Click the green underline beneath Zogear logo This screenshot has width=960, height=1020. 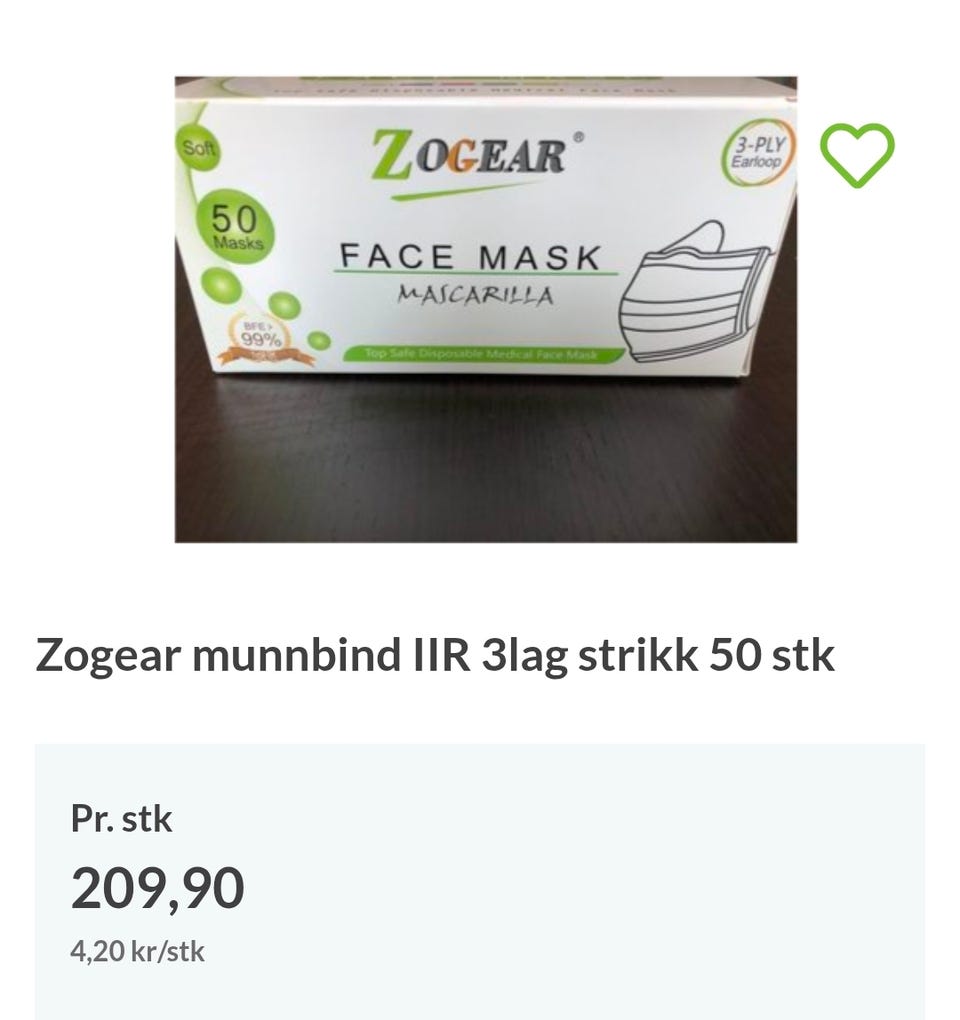pos(465,191)
